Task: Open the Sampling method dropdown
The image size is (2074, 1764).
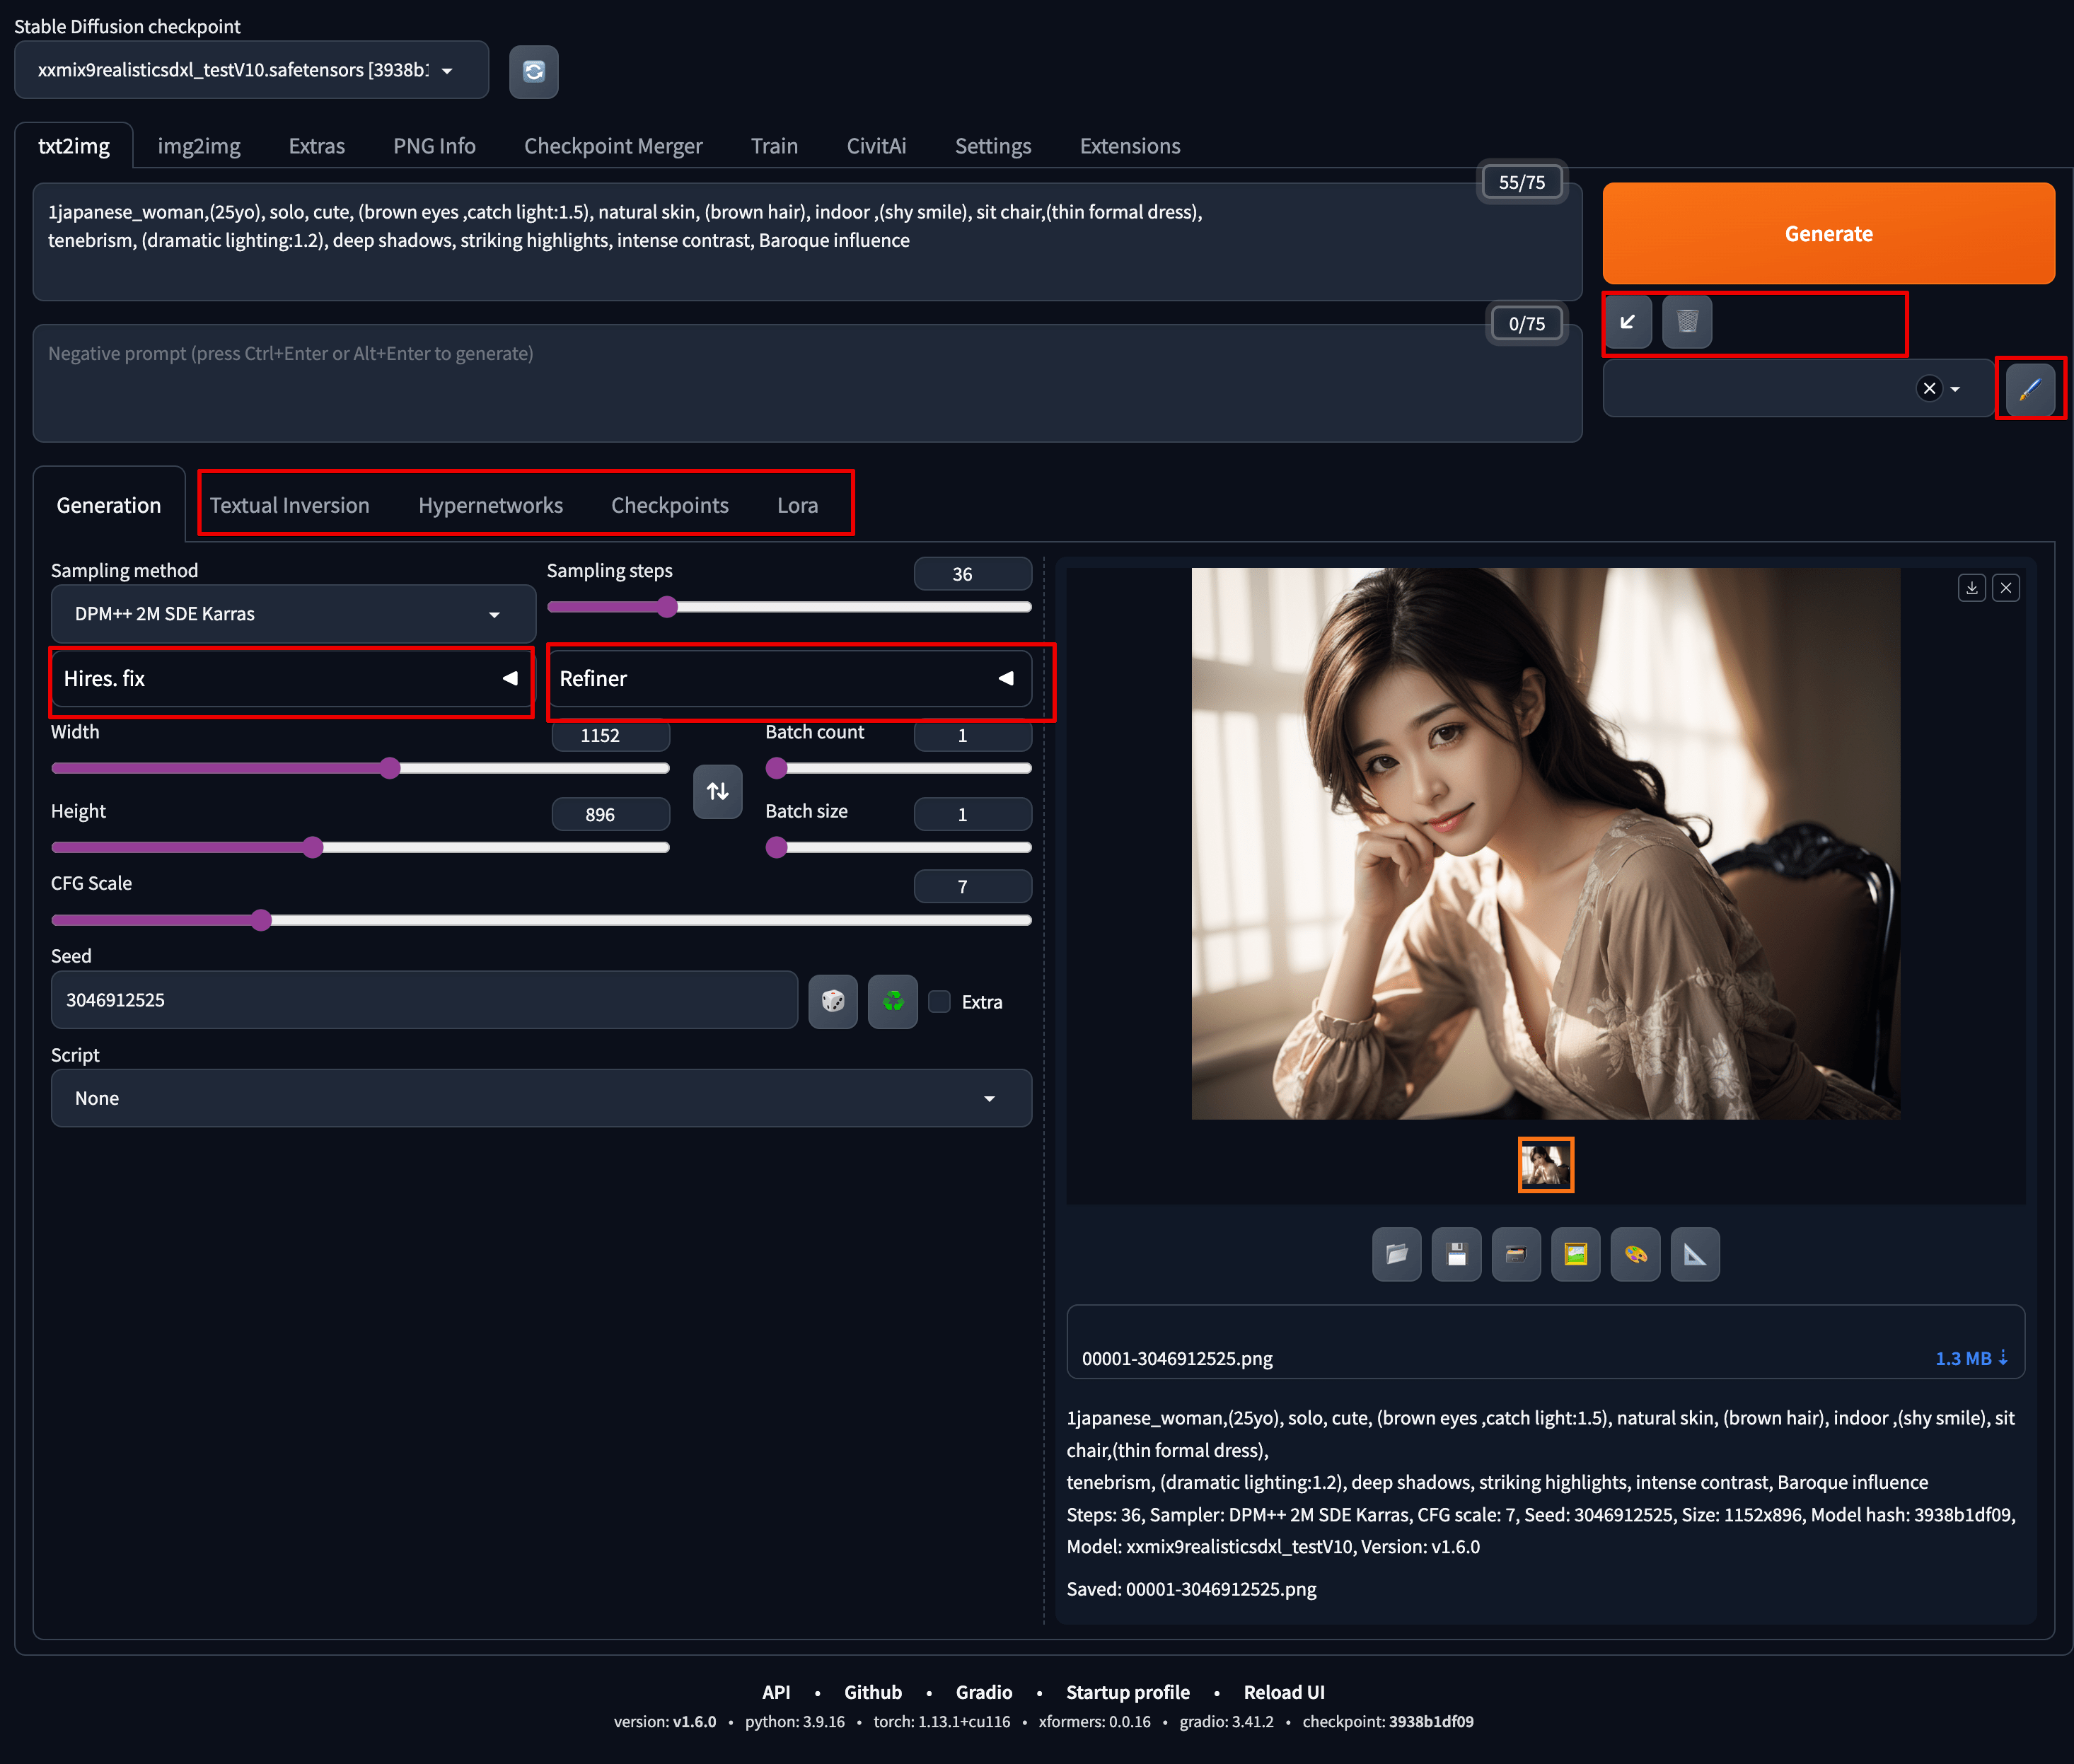Action: [x=293, y=614]
